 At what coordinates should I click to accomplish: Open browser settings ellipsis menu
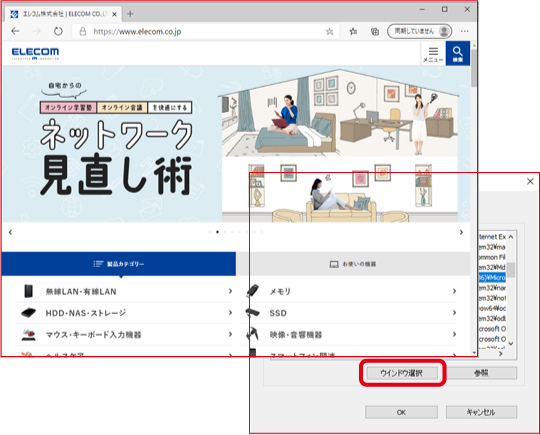(x=465, y=31)
